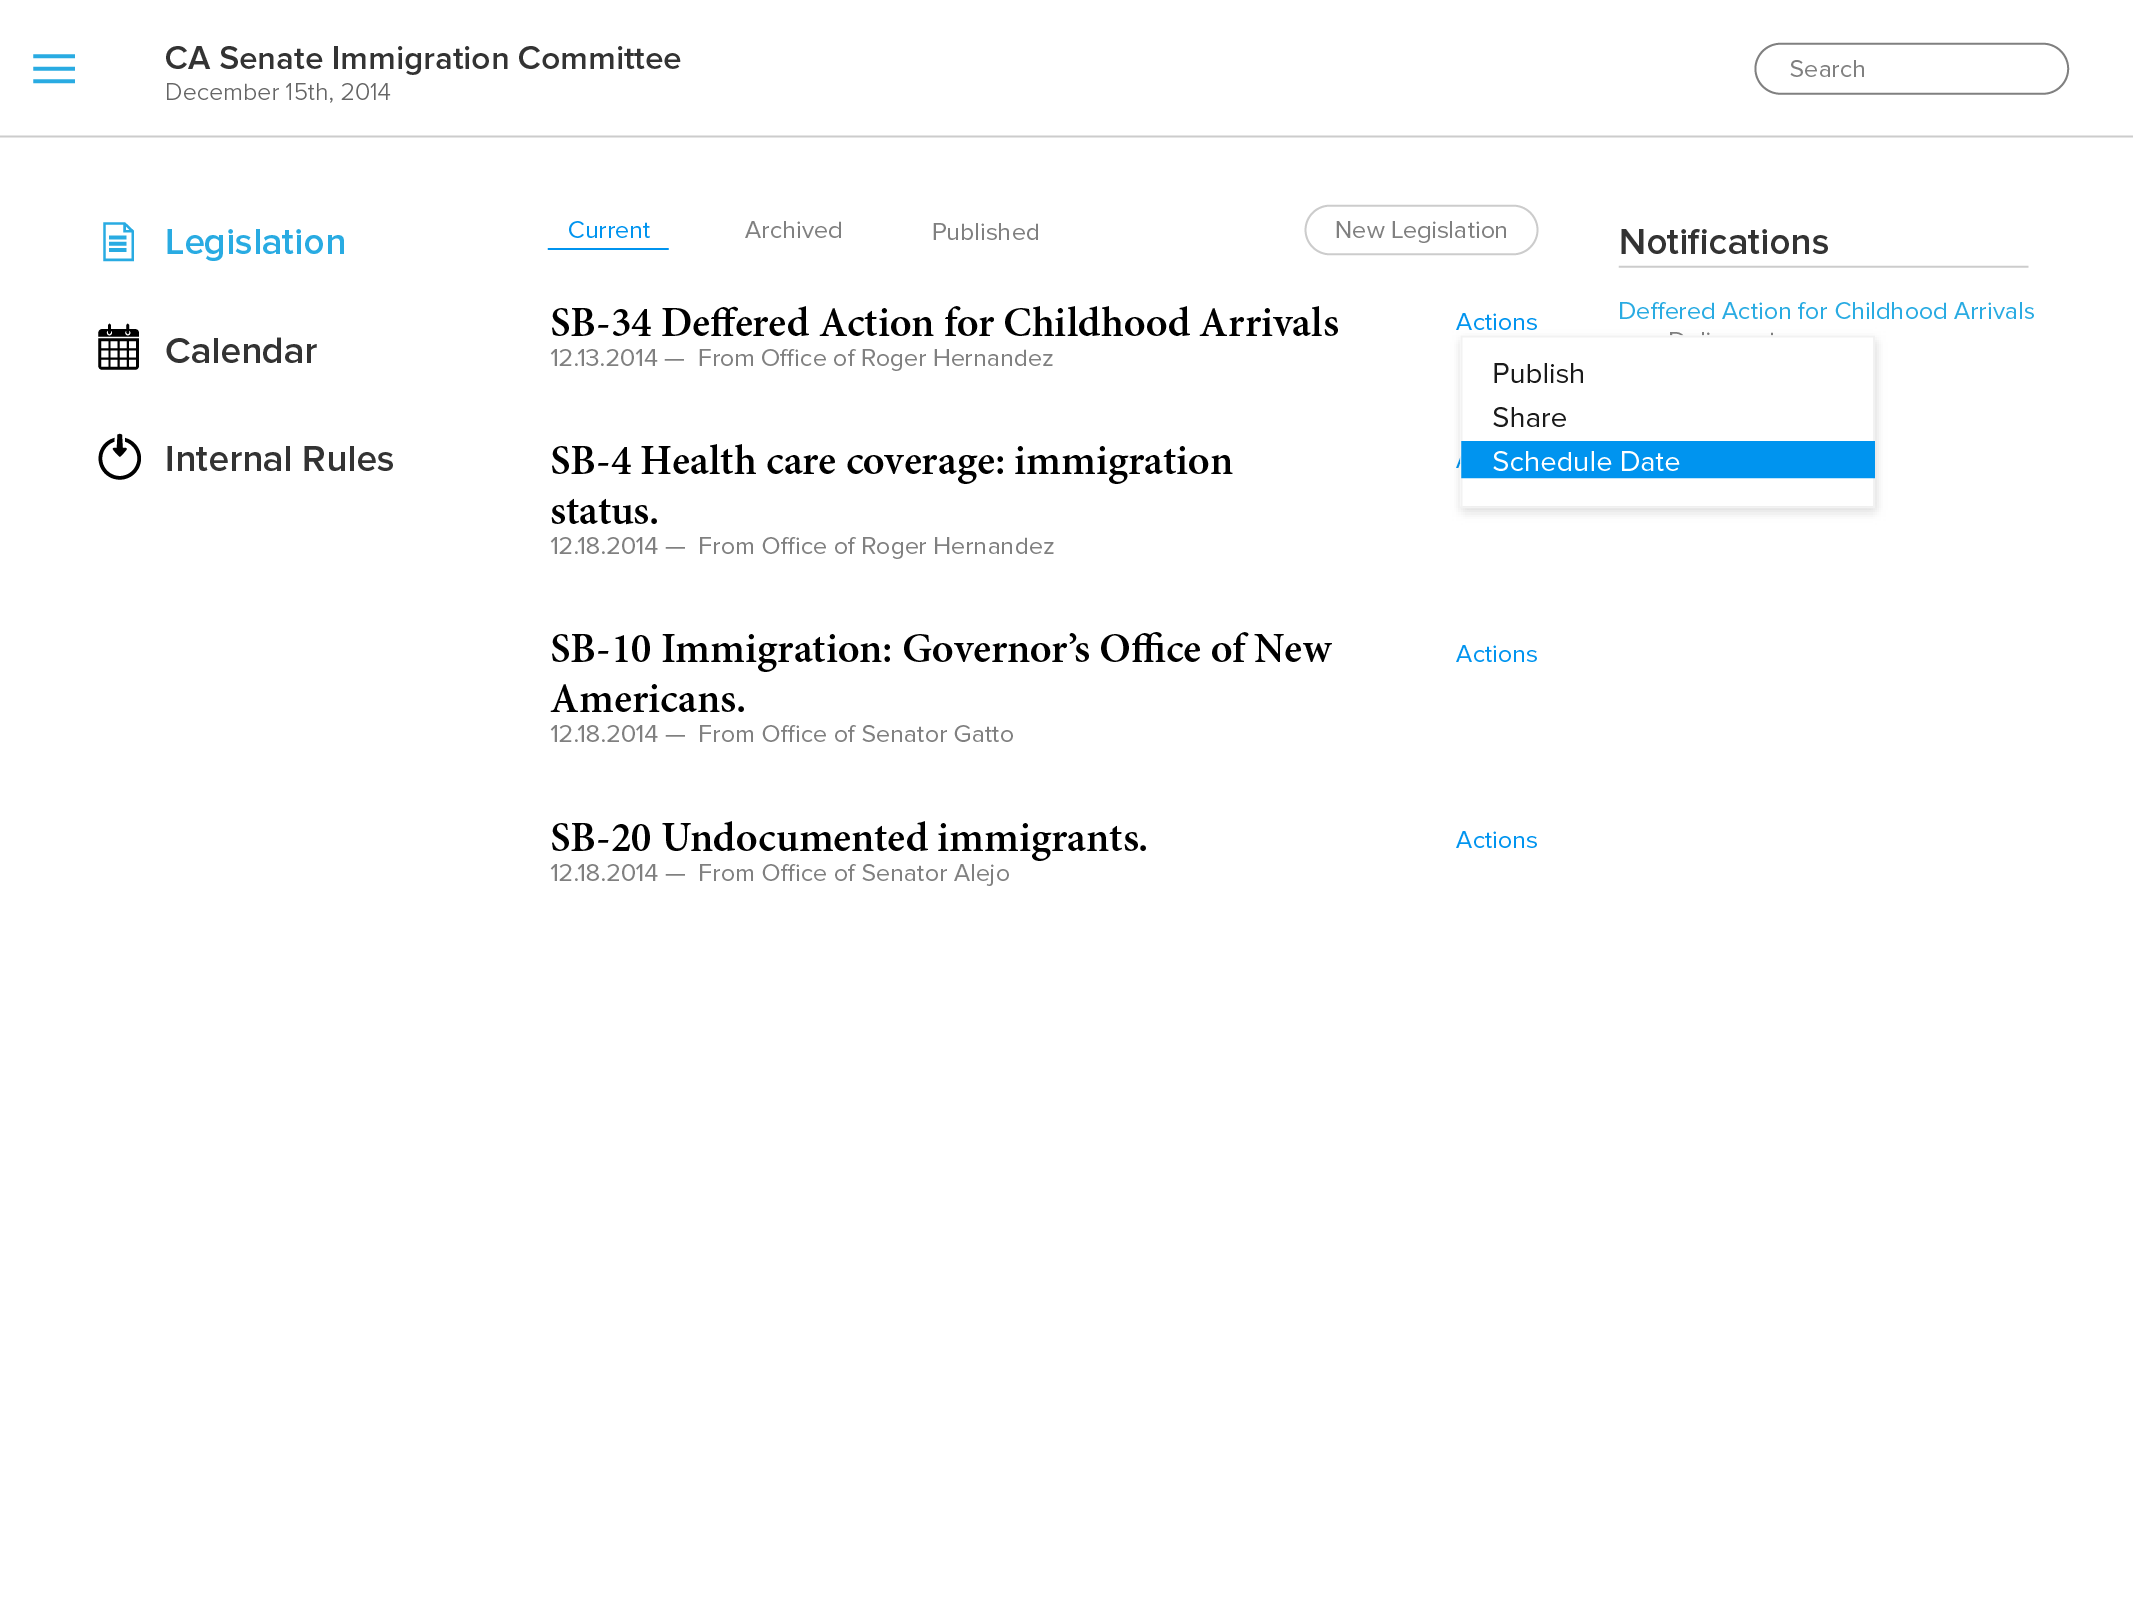This screenshot has width=2133, height=1600.
Task: Switch to the Archived tab
Action: click(793, 231)
